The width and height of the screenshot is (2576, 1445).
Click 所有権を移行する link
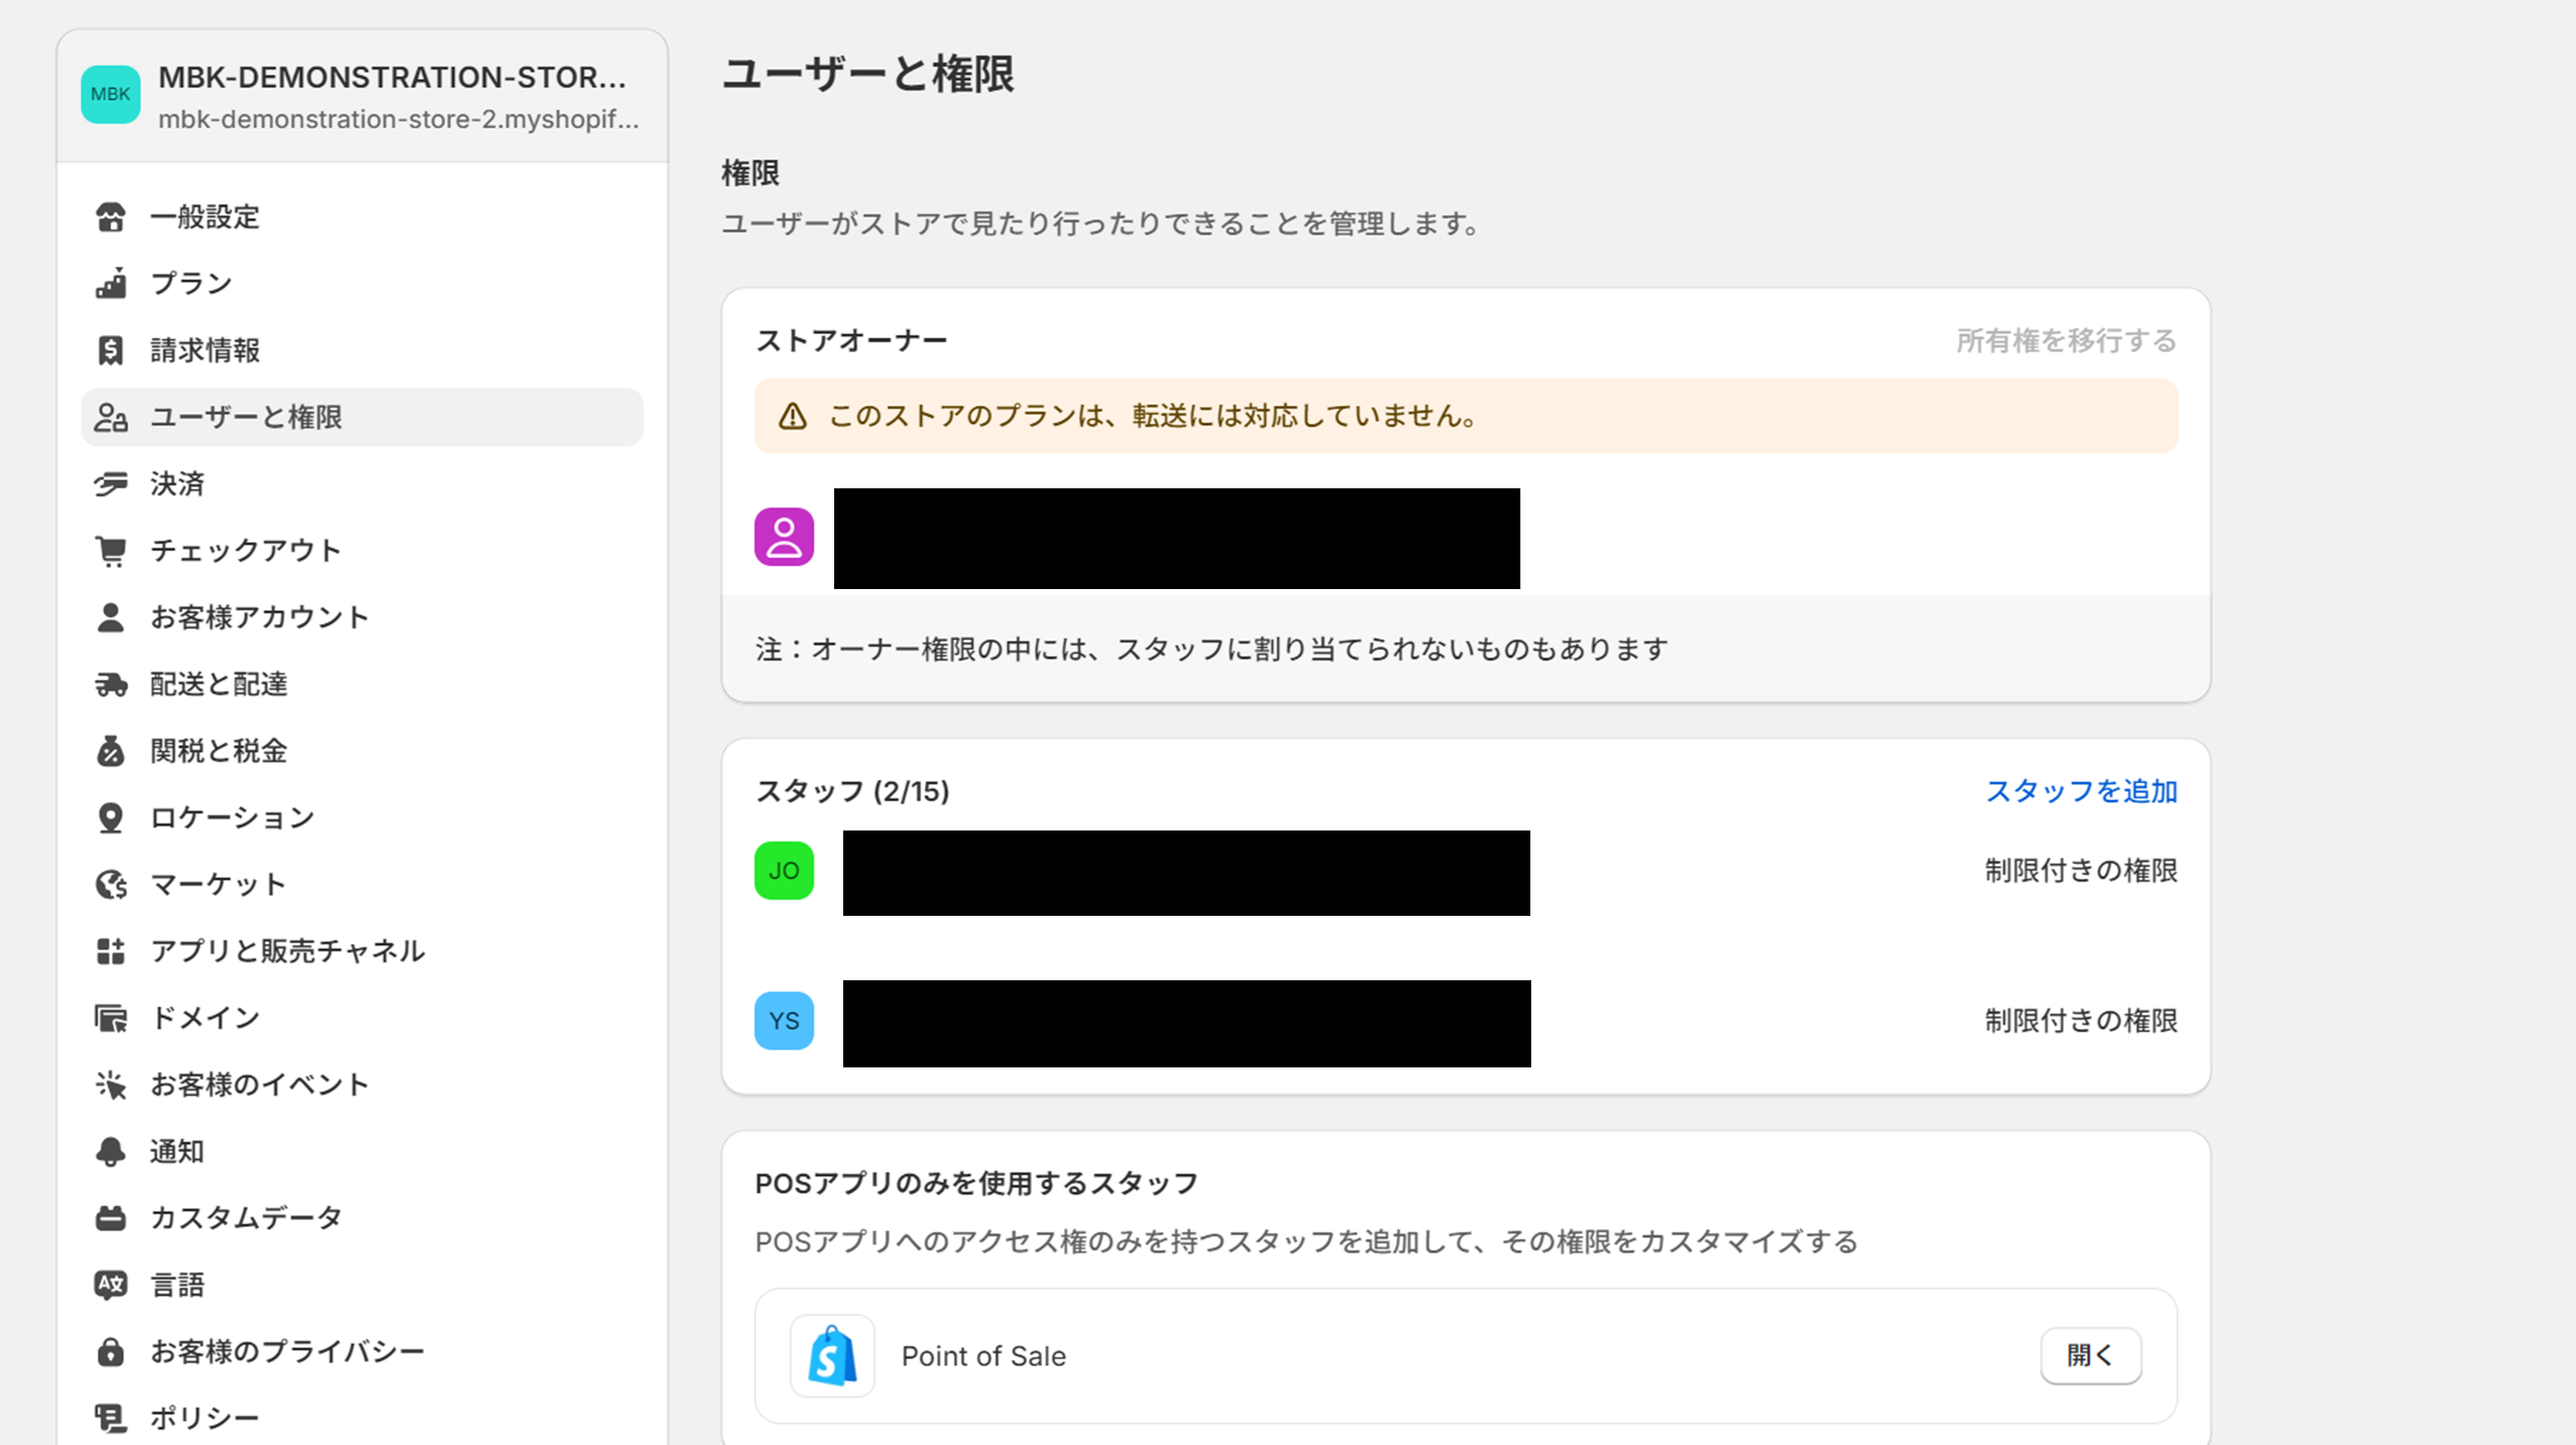(2065, 341)
